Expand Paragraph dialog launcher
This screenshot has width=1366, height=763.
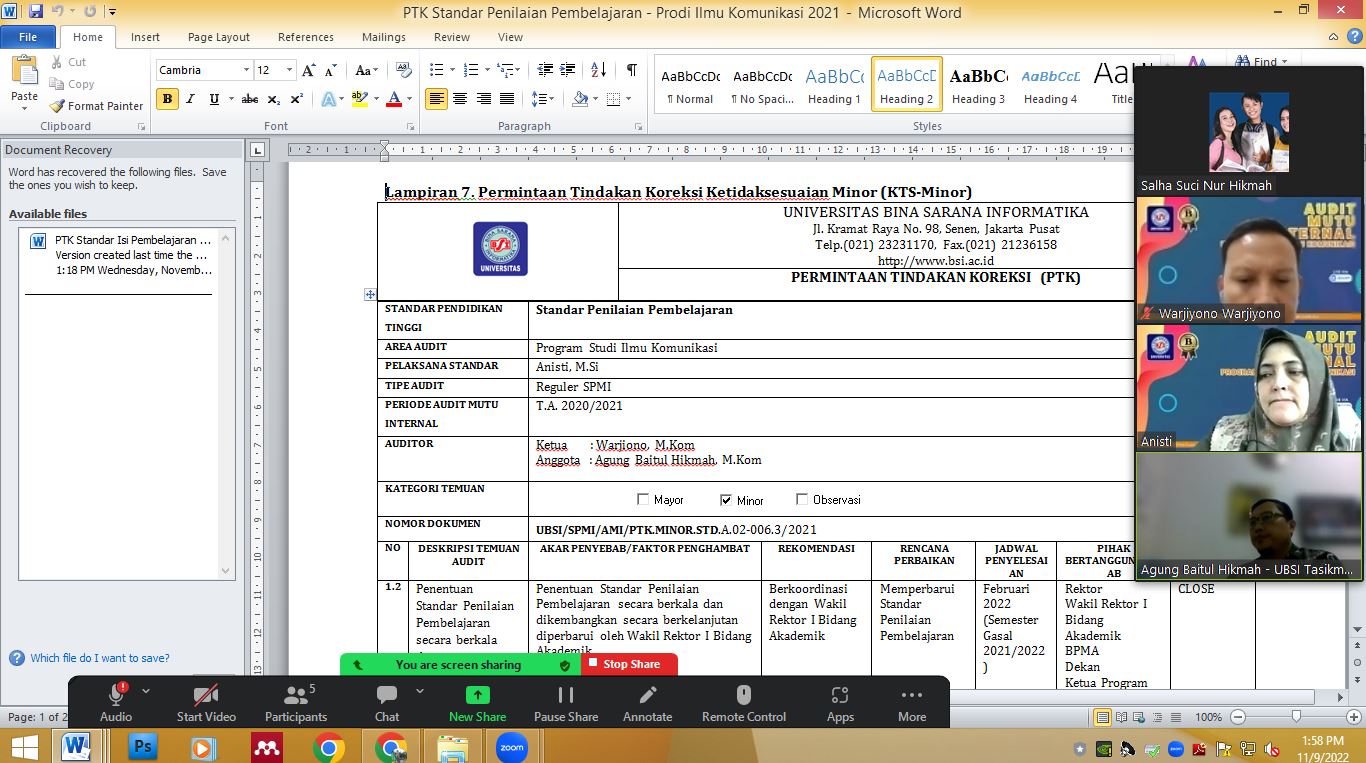pyautogui.click(x=641, y=127)
